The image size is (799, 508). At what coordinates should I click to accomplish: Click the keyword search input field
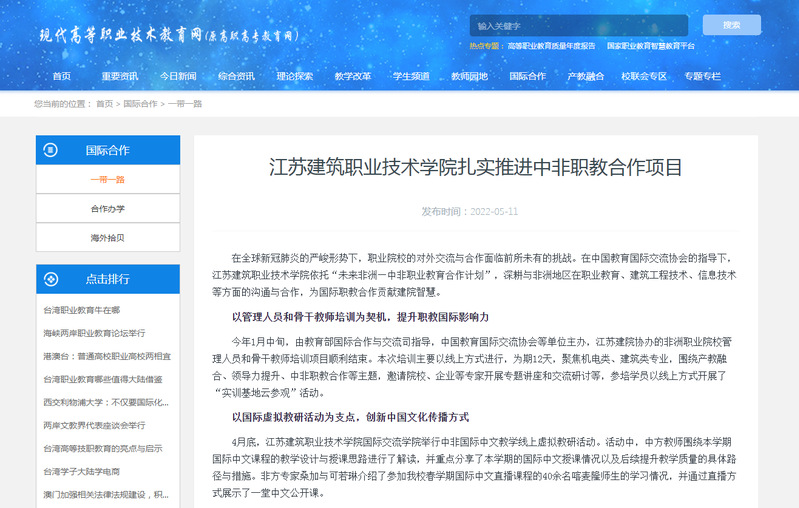(x=578, y=25)
